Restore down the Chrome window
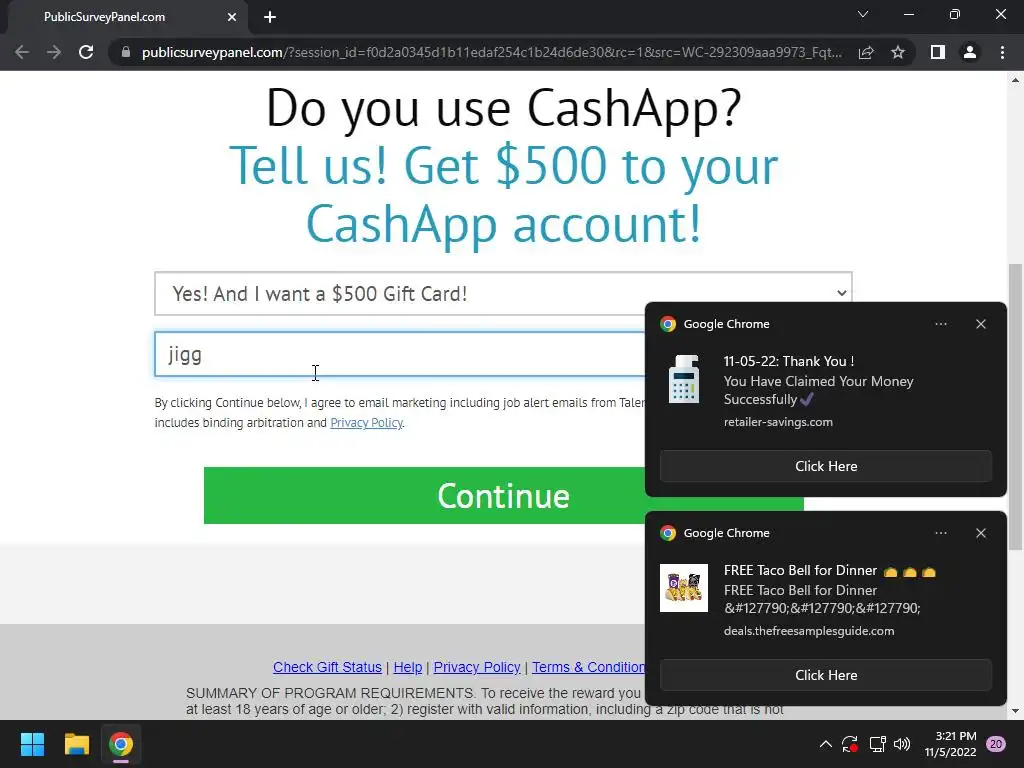This screenshot has width=1024, height=768. click(955, 14)
